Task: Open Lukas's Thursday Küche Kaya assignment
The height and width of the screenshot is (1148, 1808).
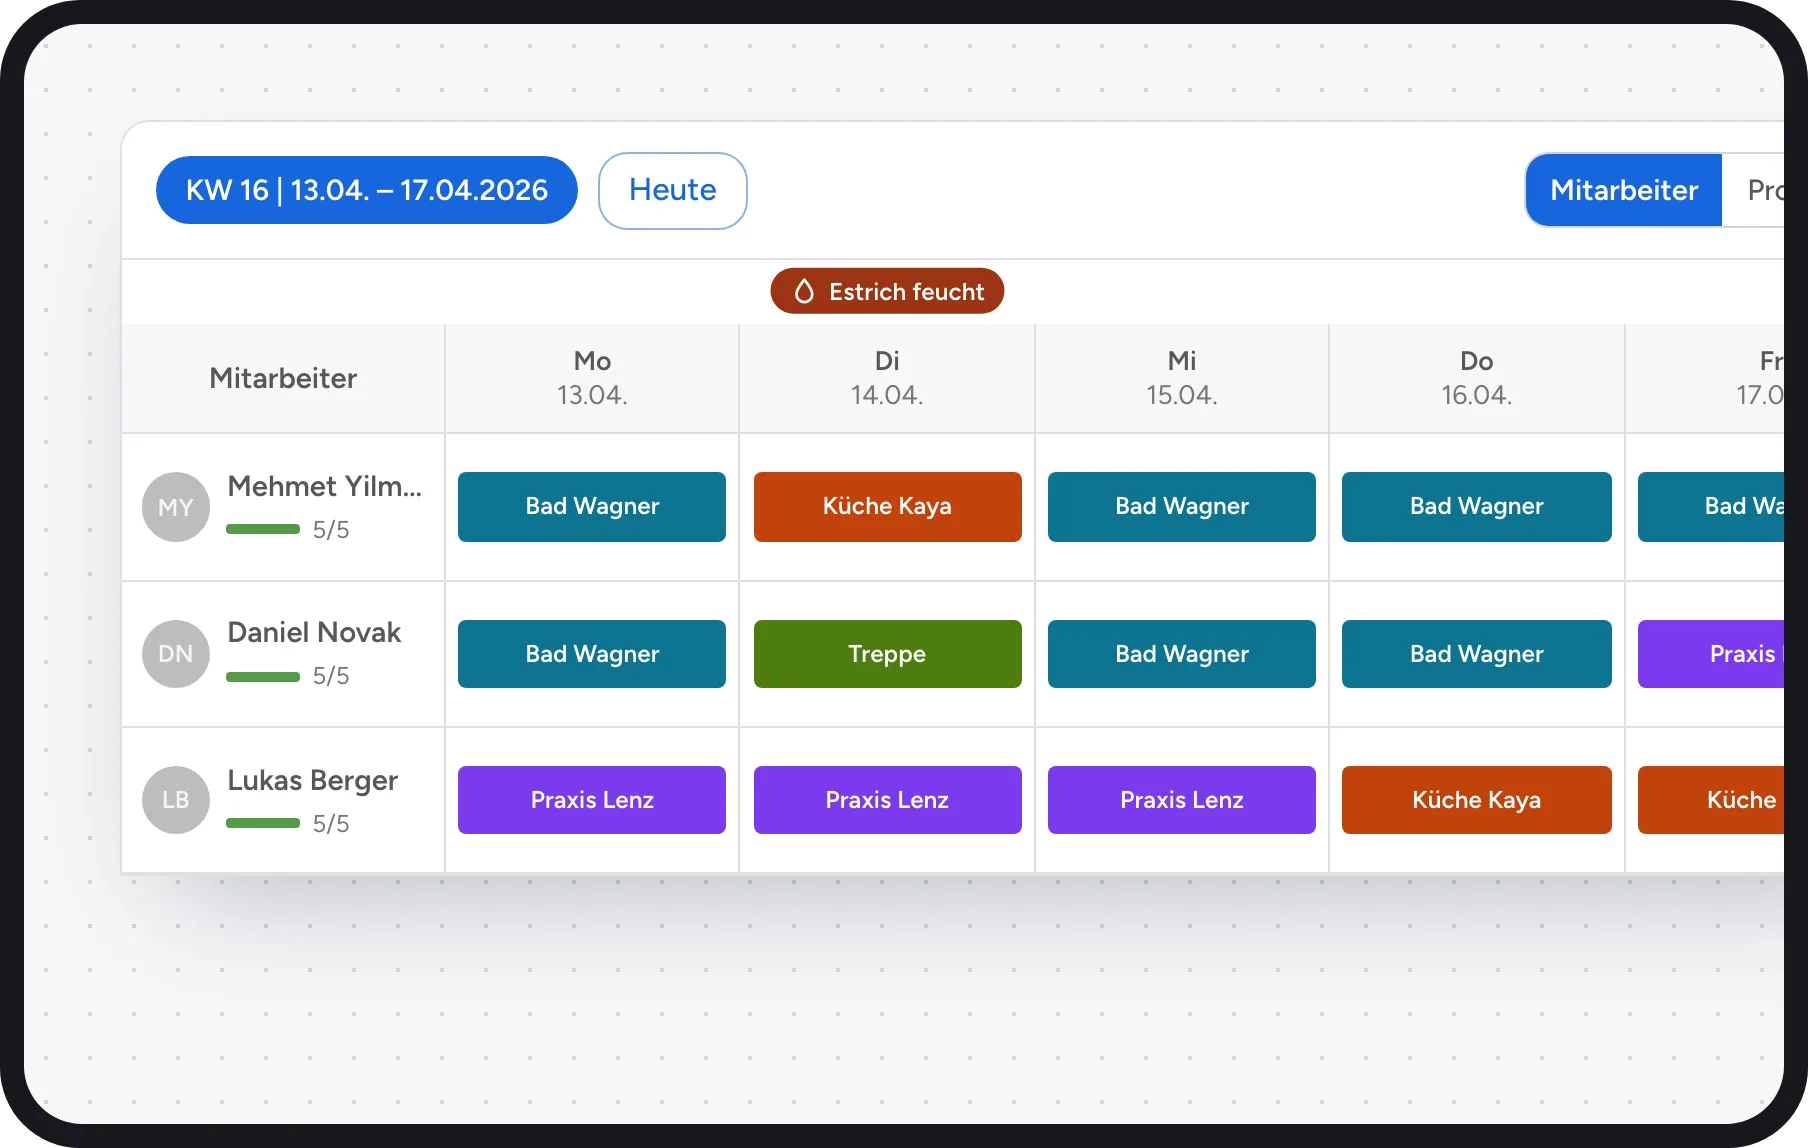Action: [1477, 800]
